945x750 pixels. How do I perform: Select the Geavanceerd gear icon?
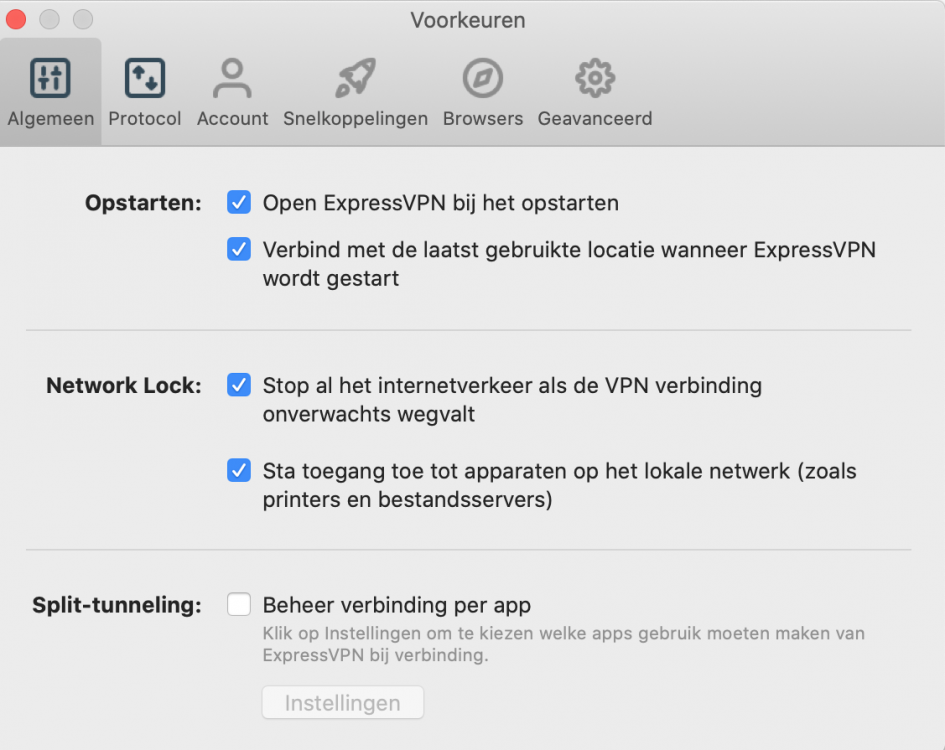[594, 77]
